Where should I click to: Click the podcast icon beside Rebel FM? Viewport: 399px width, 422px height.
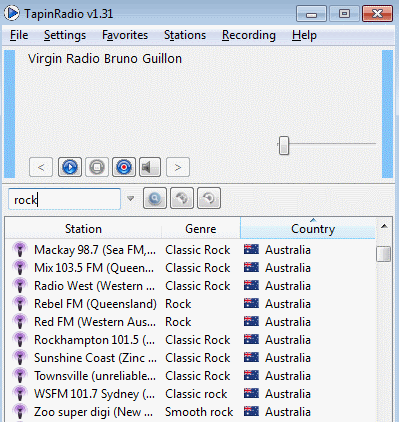tap(20, 303)
